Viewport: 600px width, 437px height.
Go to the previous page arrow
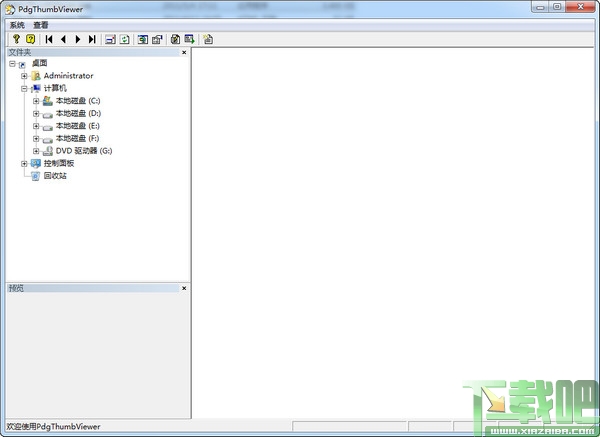tap(64, 39)
